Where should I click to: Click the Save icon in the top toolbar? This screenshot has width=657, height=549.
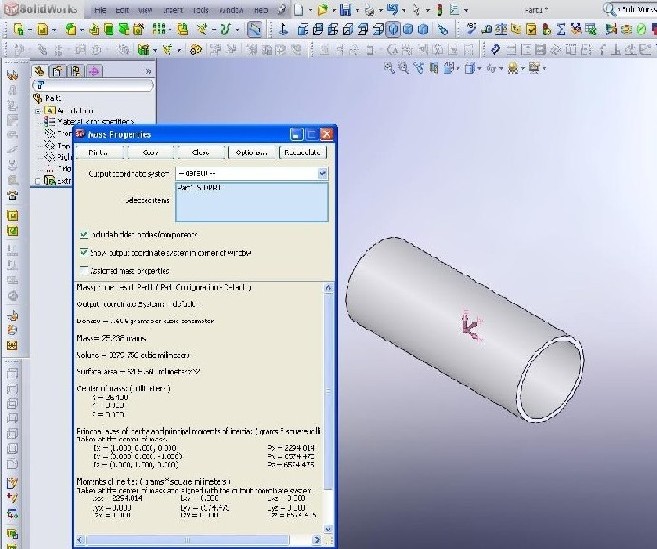tap(344, 9)
